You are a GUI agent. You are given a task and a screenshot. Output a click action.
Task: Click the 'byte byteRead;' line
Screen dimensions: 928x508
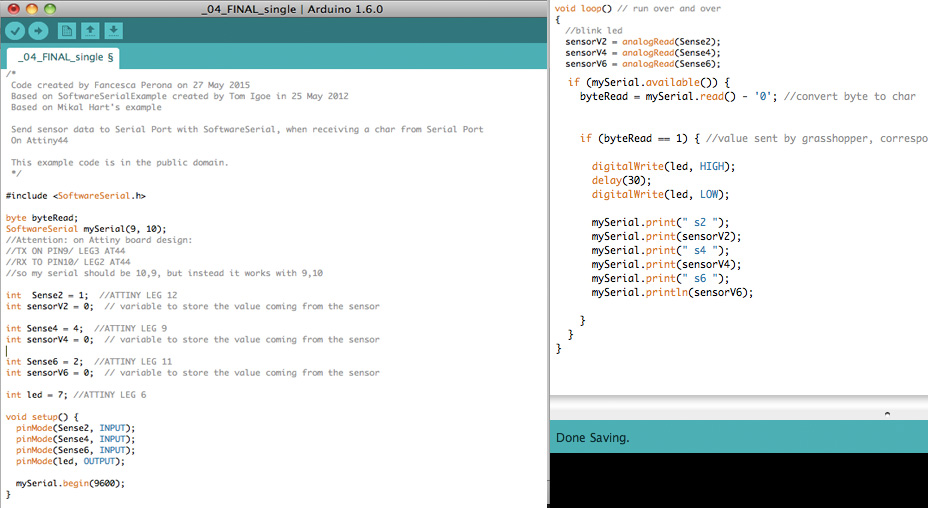pos(42,218)
